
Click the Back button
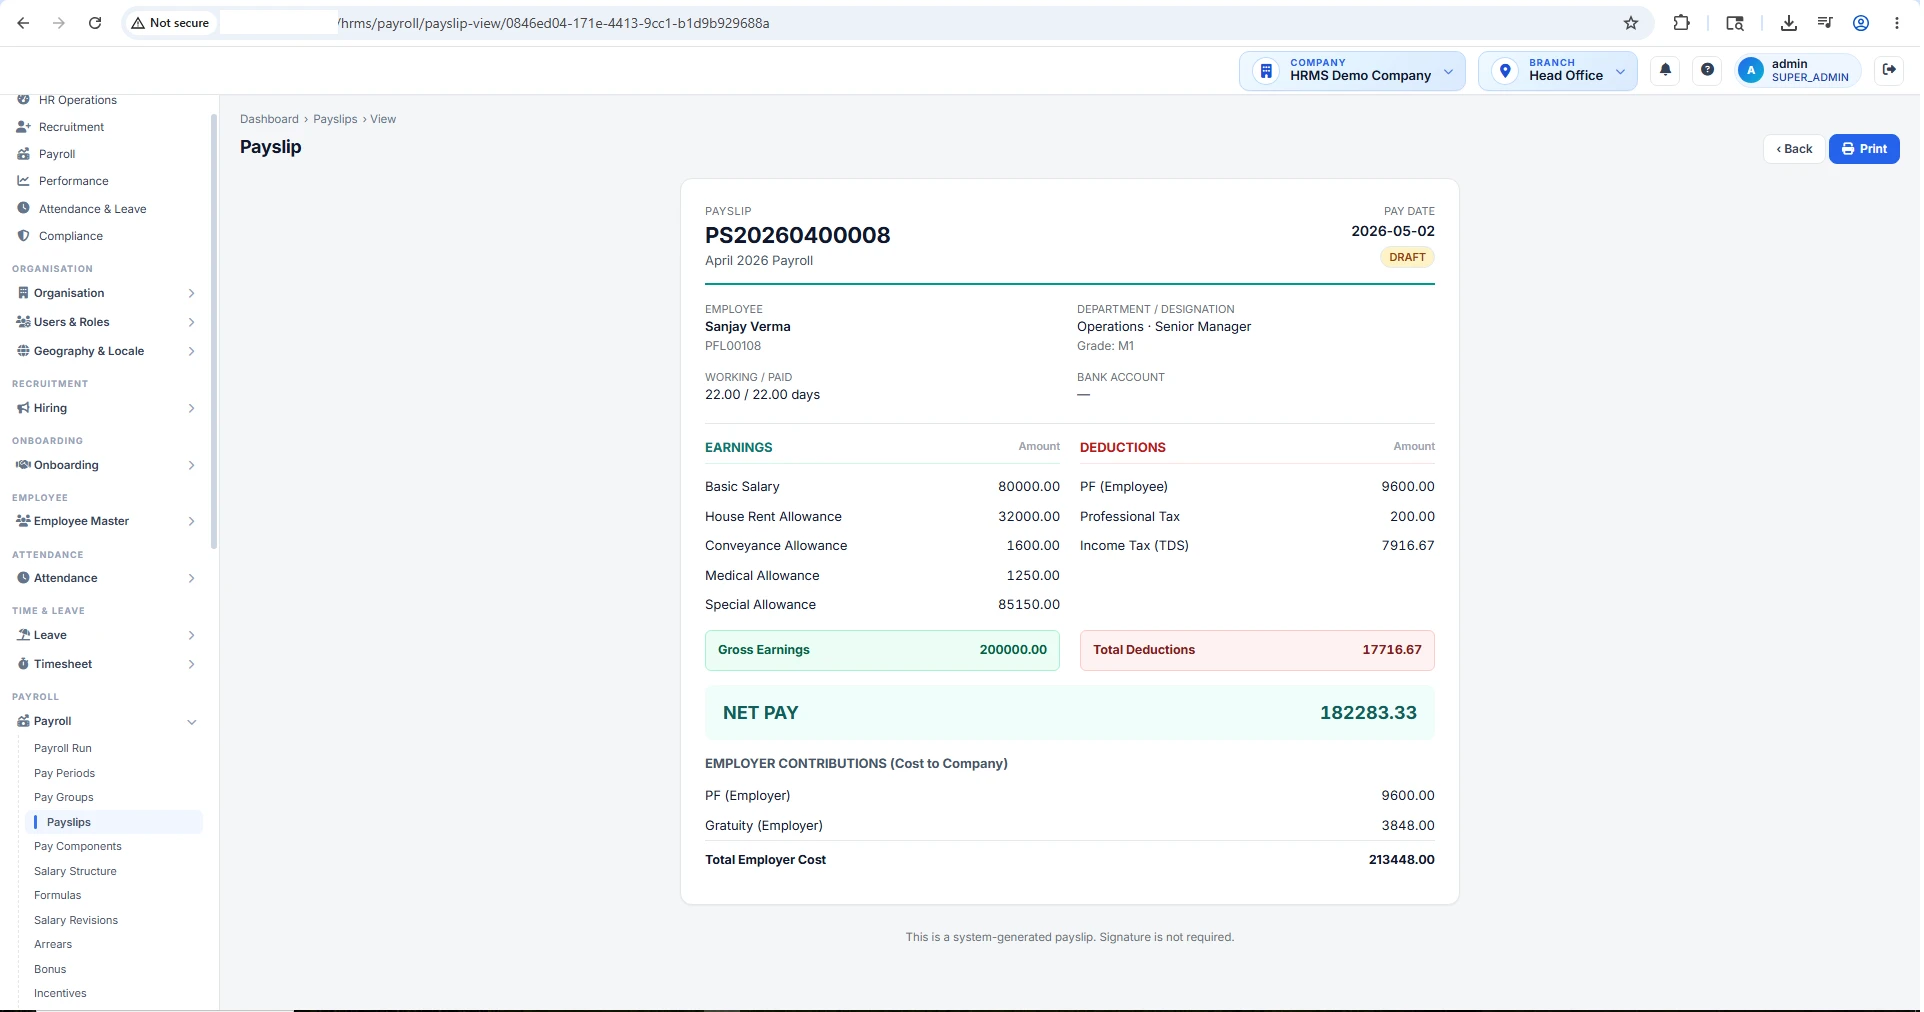click(x=1794, y=149)
